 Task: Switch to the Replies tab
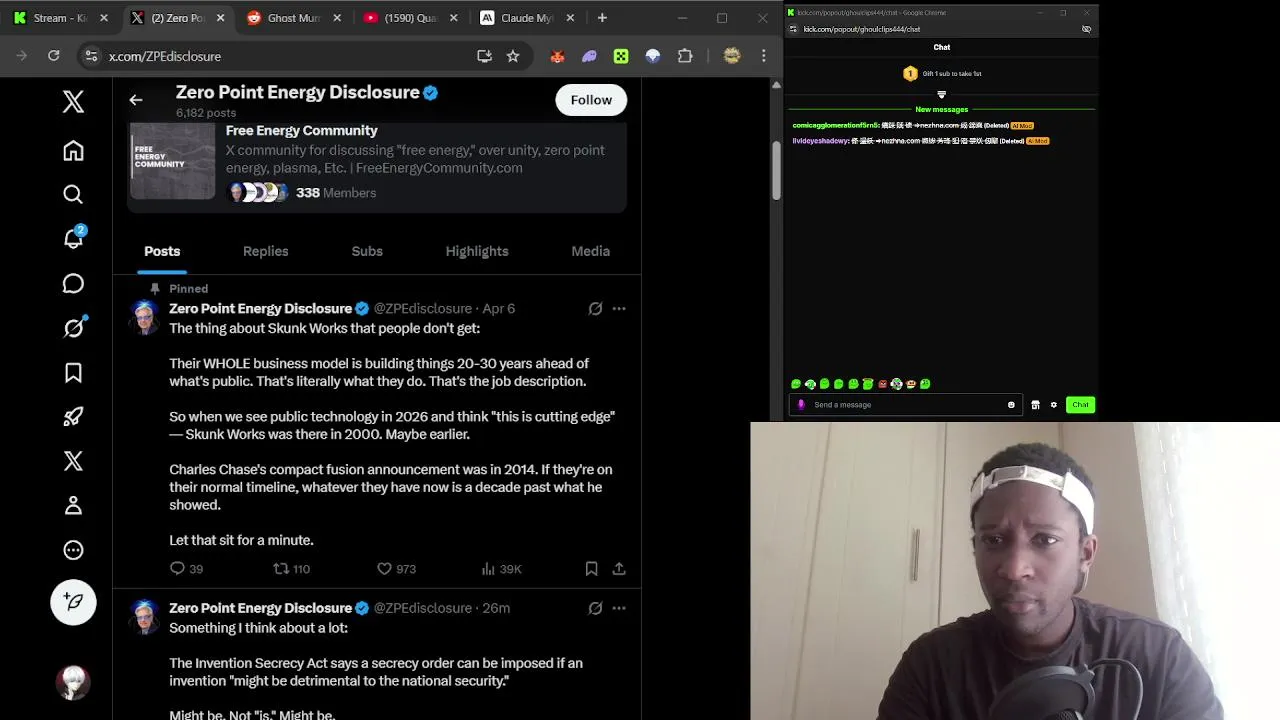265,251
